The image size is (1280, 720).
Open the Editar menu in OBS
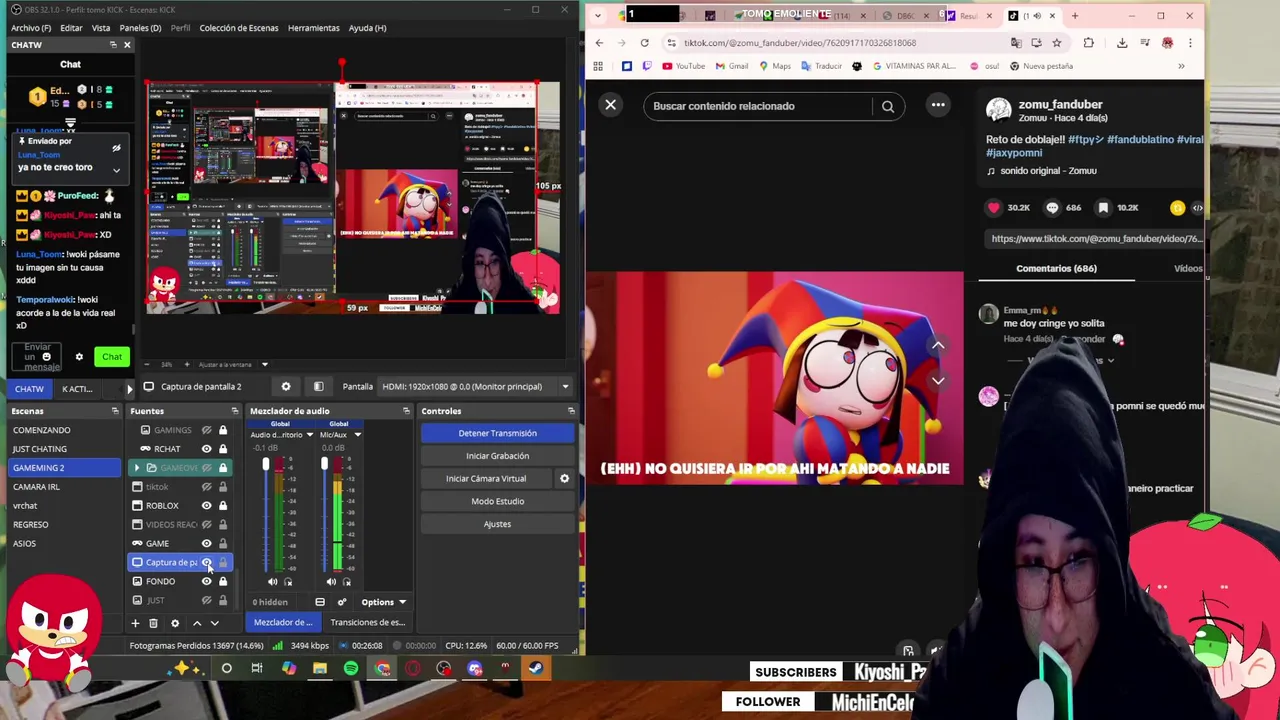[71, 28]
